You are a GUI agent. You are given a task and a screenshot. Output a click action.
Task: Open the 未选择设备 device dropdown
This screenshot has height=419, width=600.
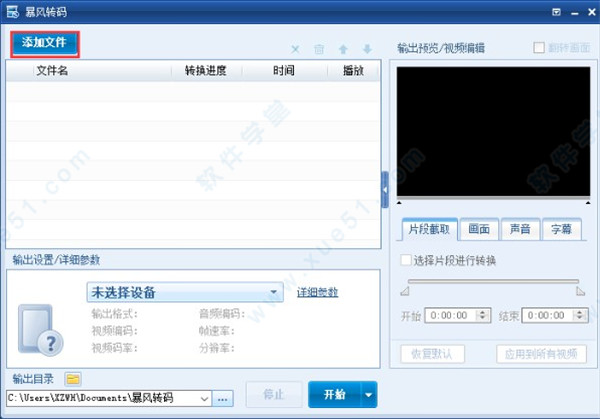point(185,292)
